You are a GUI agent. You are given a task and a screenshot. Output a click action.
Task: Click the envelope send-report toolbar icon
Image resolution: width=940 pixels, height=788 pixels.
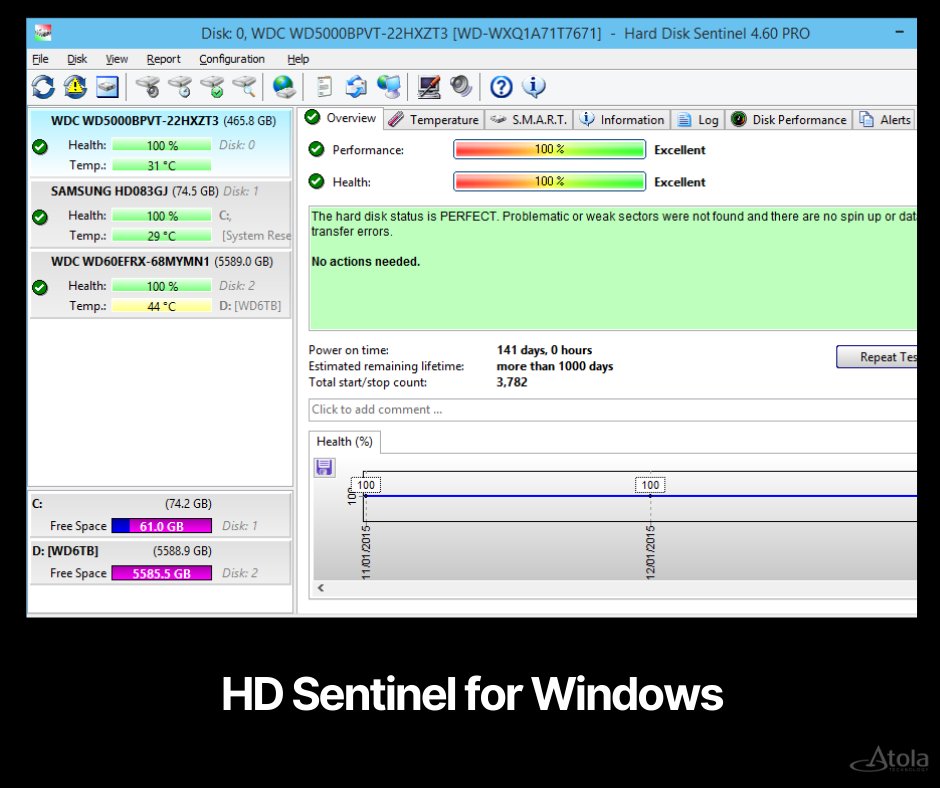pyautogui.click(x=356, y=87)
